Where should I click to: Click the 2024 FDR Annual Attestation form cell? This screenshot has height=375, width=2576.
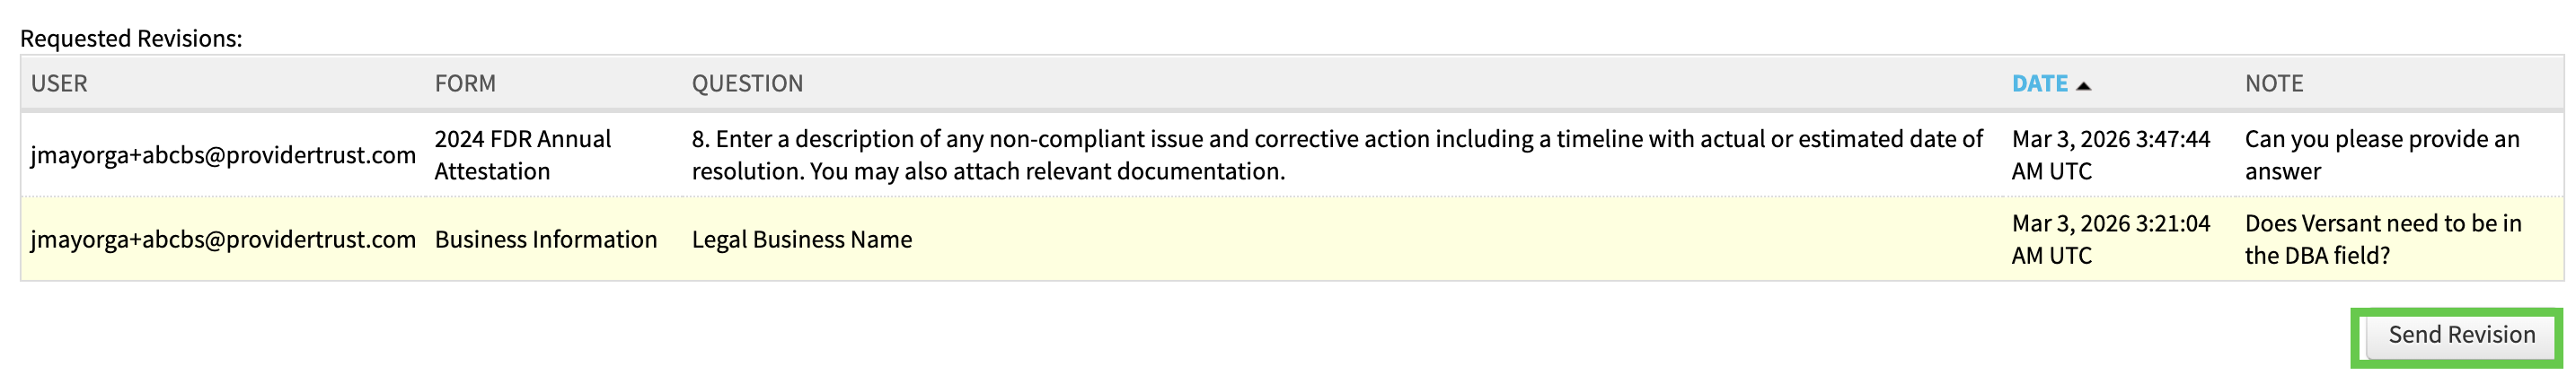[x=522, y=155]
